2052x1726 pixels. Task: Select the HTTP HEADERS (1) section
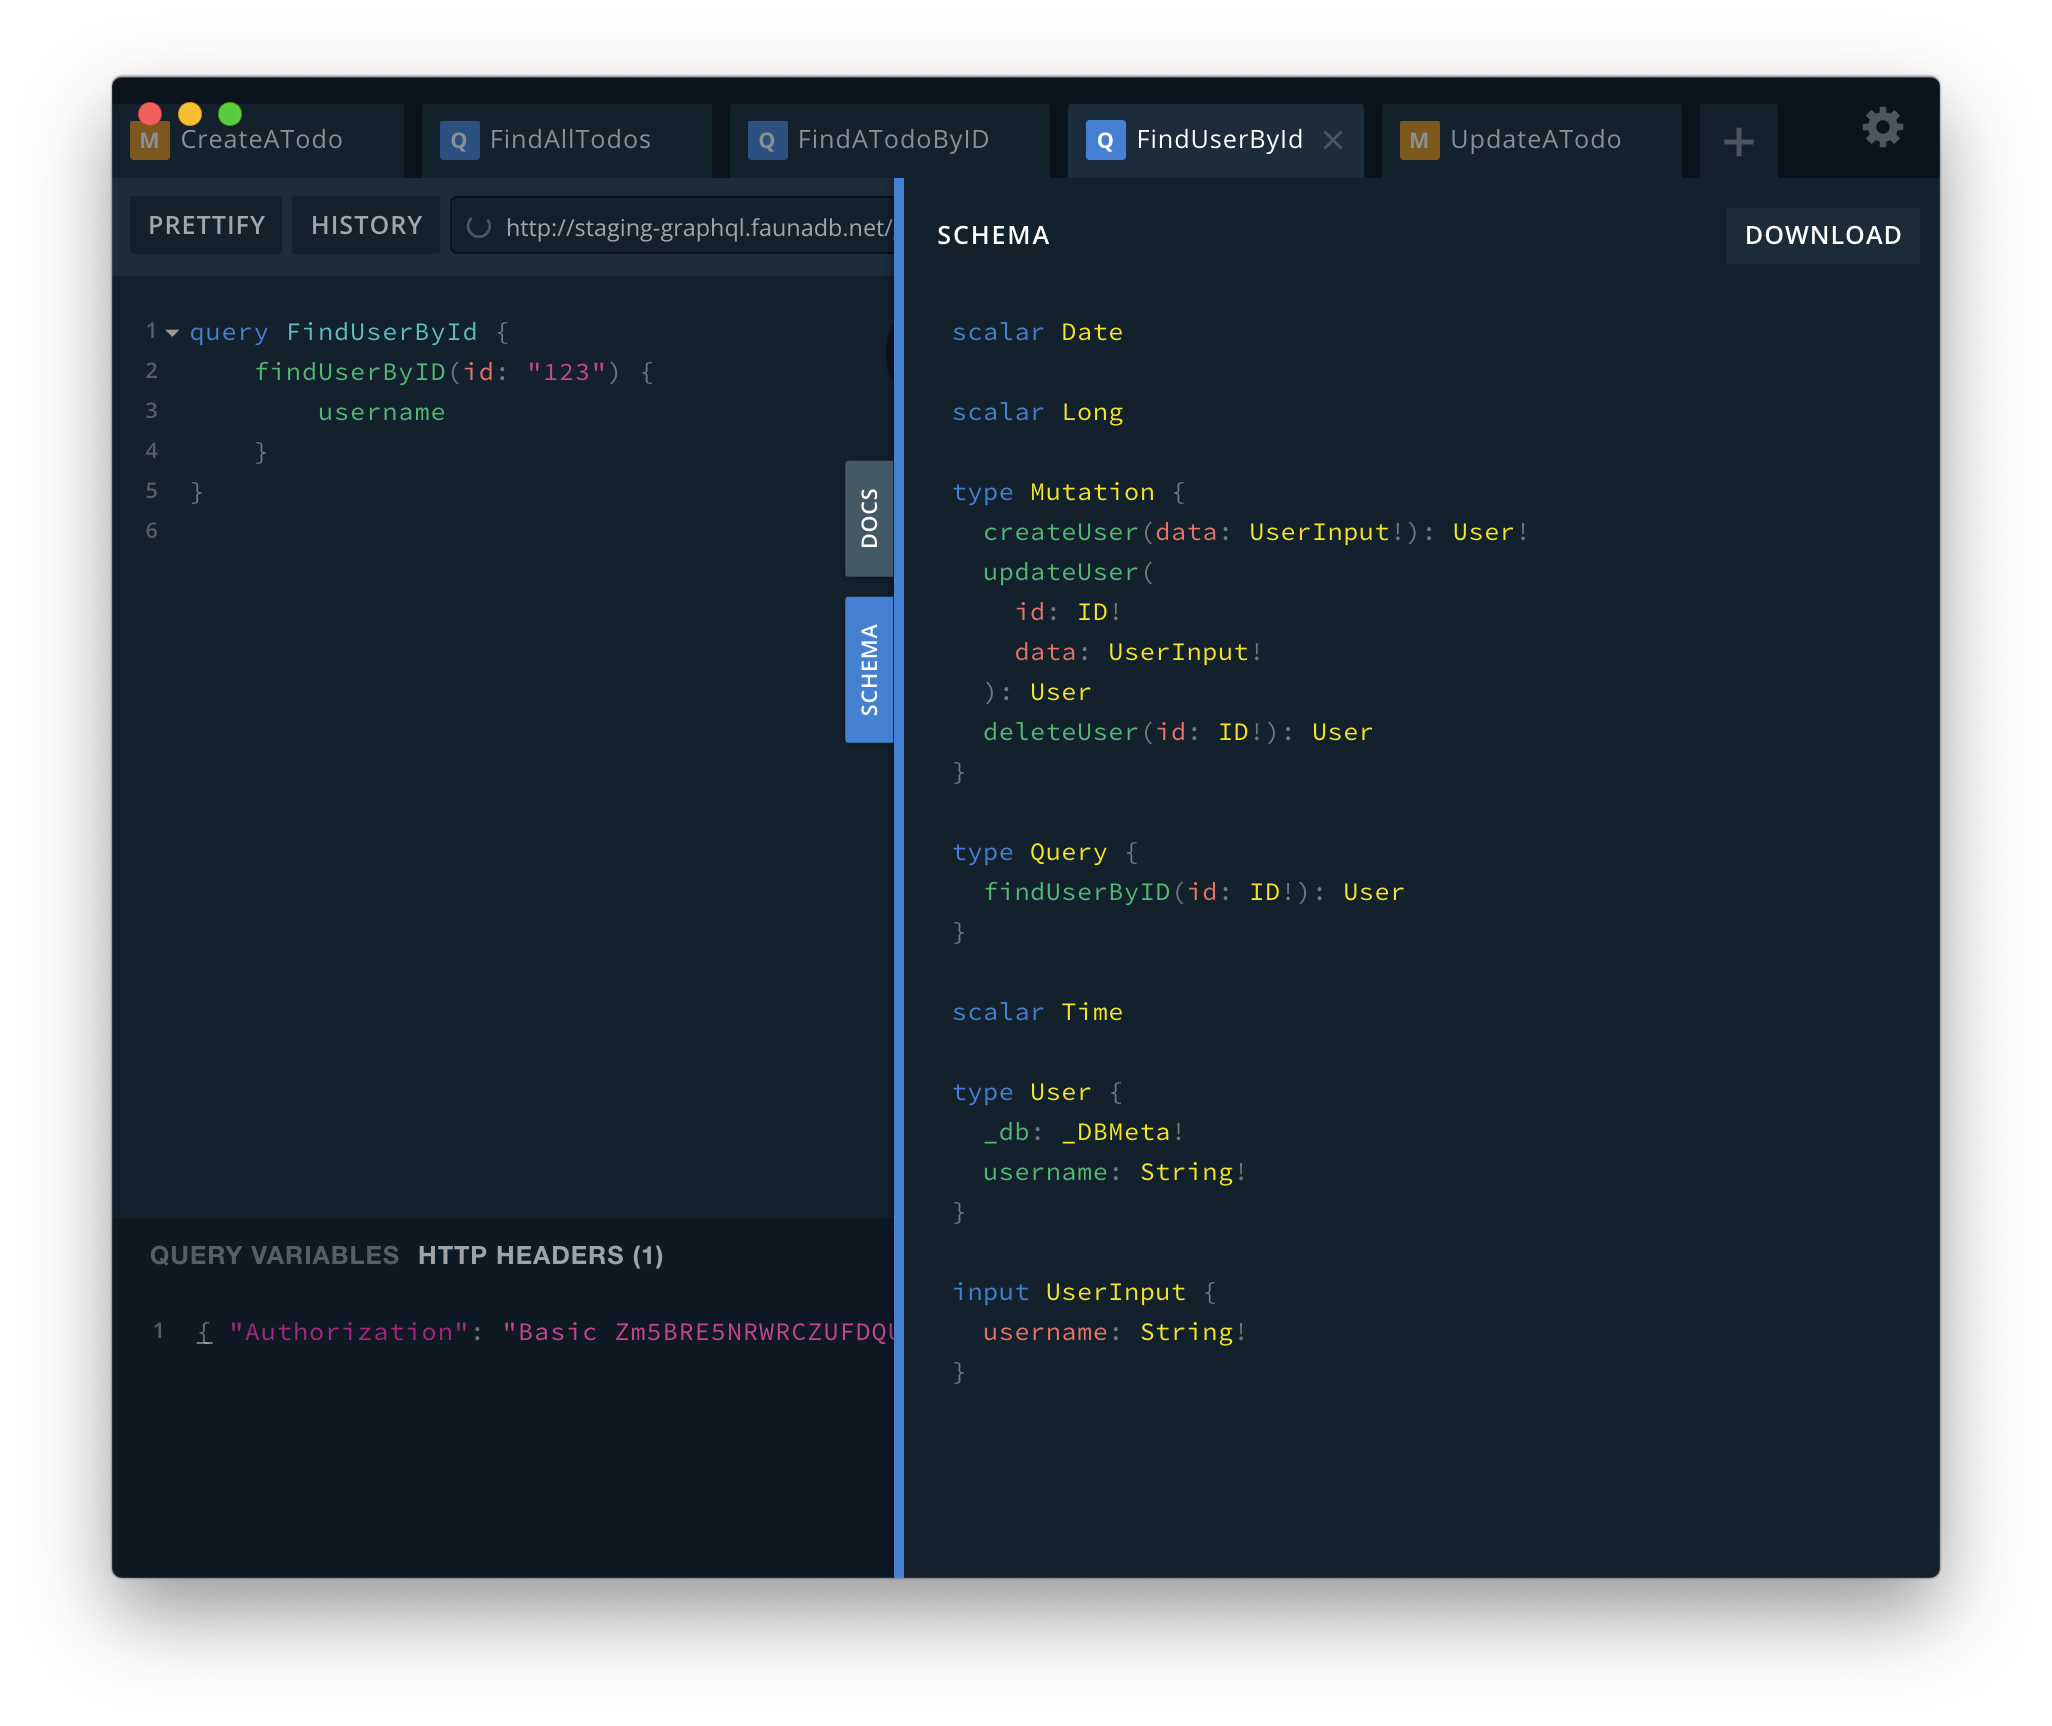(541, 1255)
